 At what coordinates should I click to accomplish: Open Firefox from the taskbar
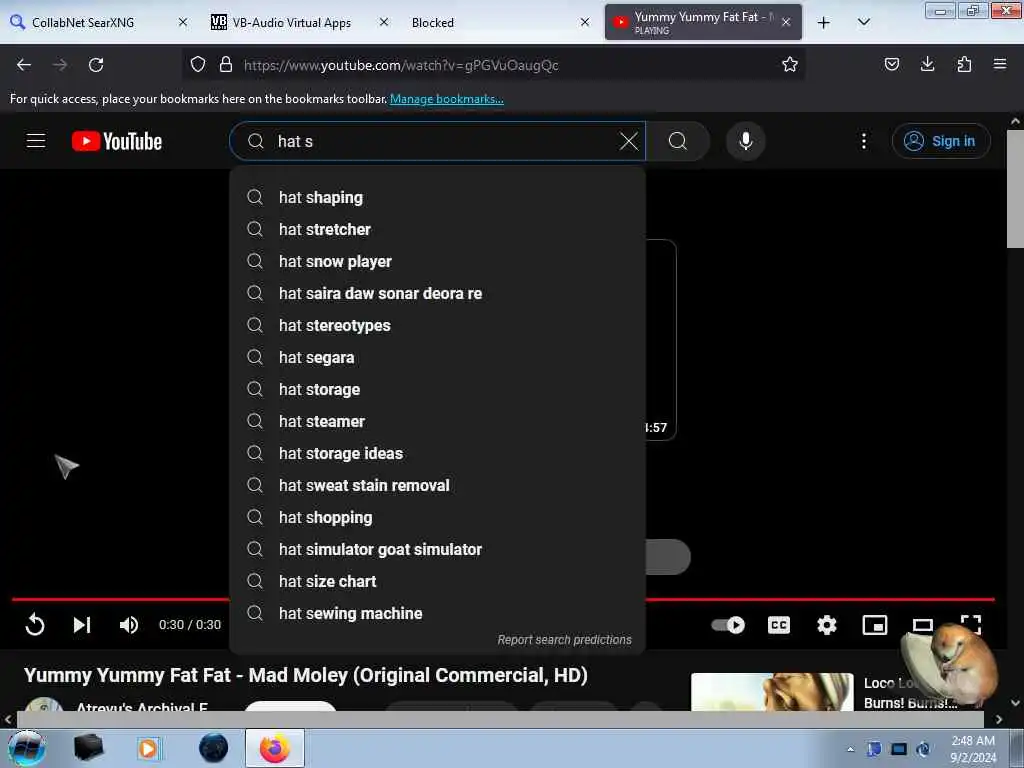coord(275,748)
